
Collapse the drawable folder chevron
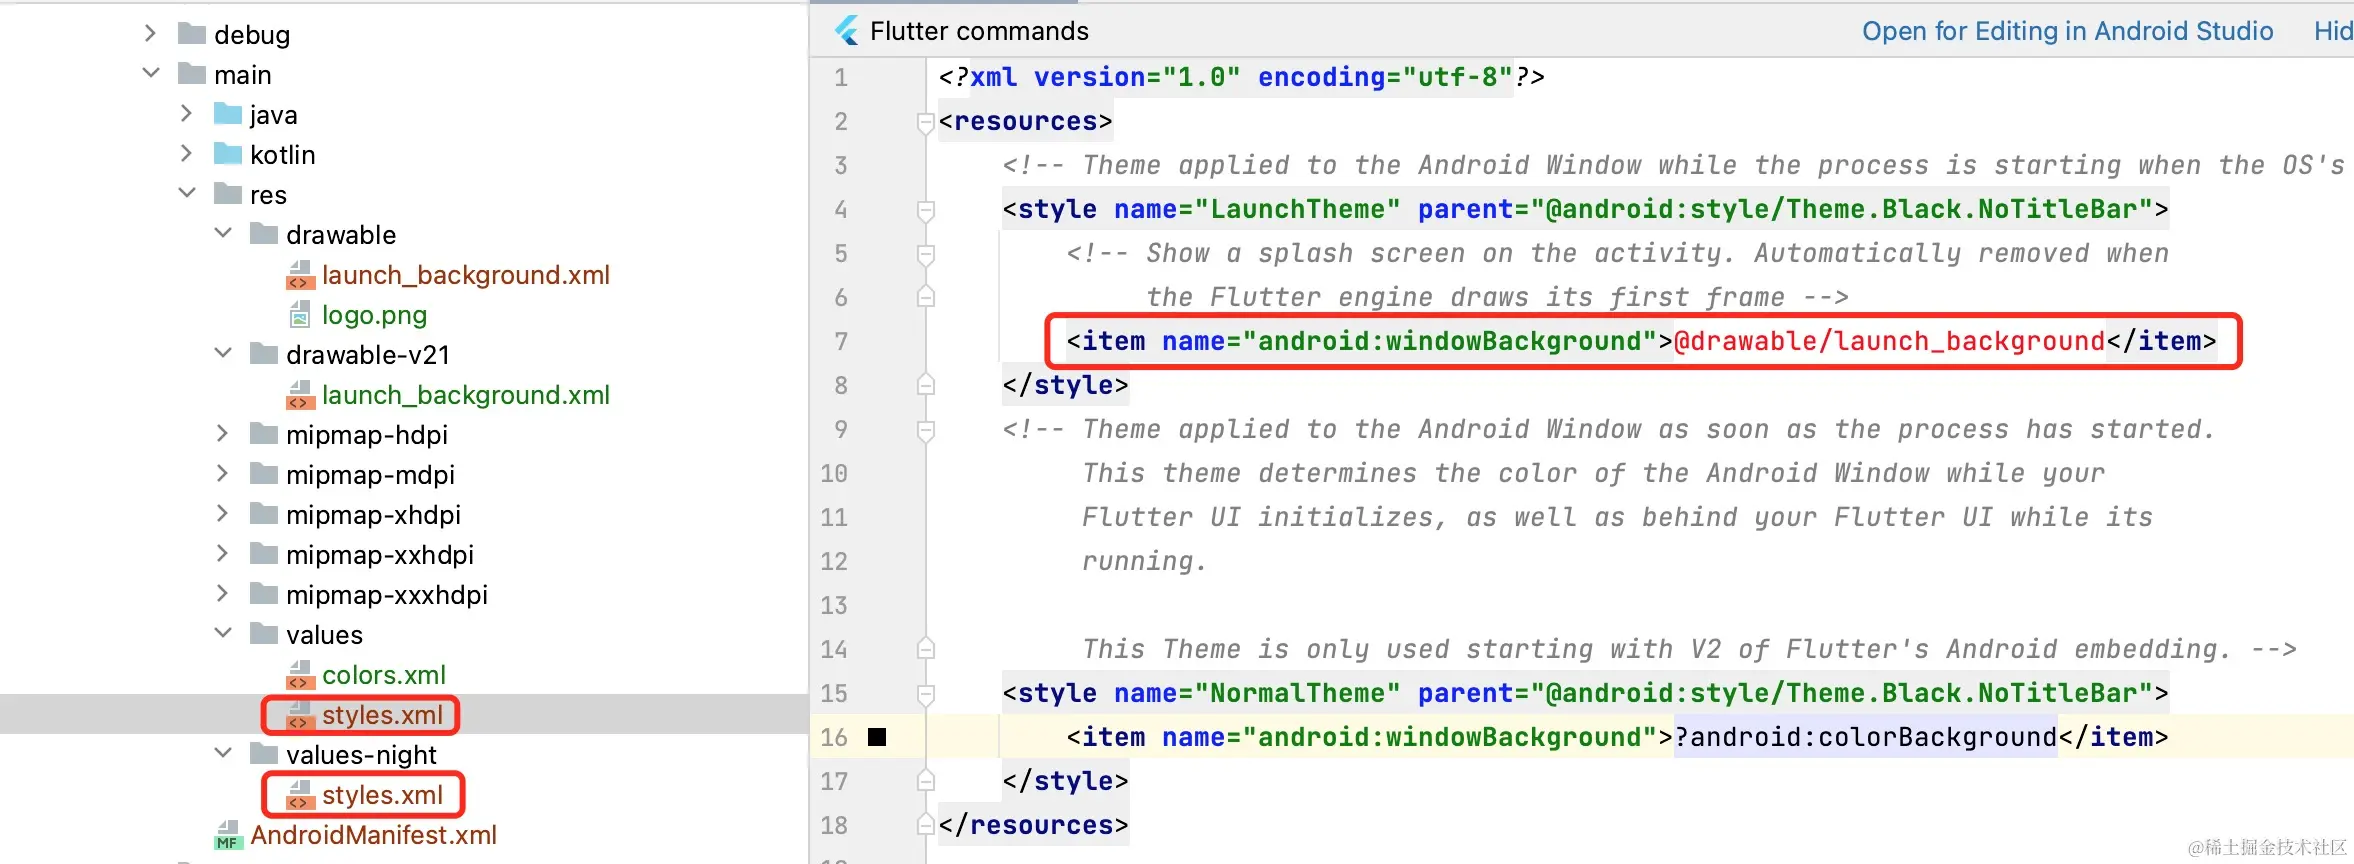coord(223,233)
